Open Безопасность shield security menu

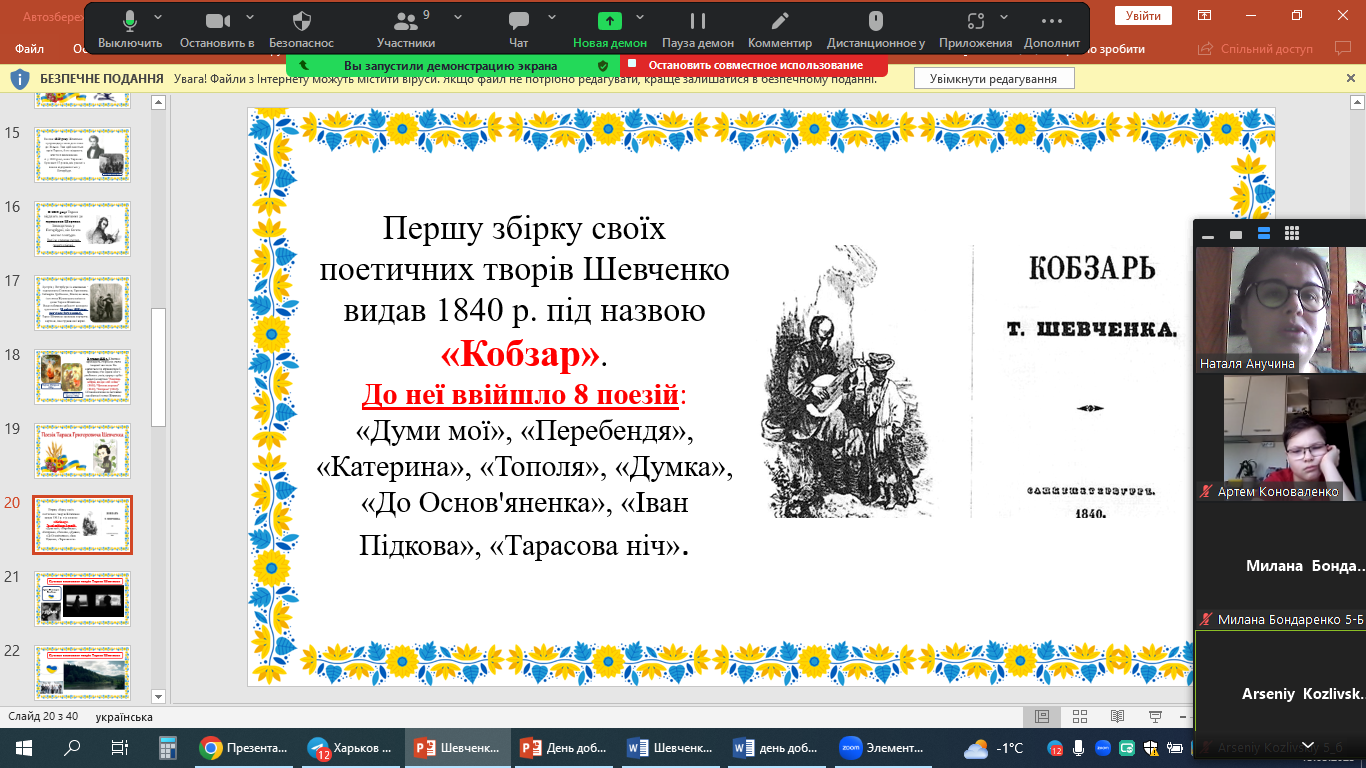pos(301,30)
